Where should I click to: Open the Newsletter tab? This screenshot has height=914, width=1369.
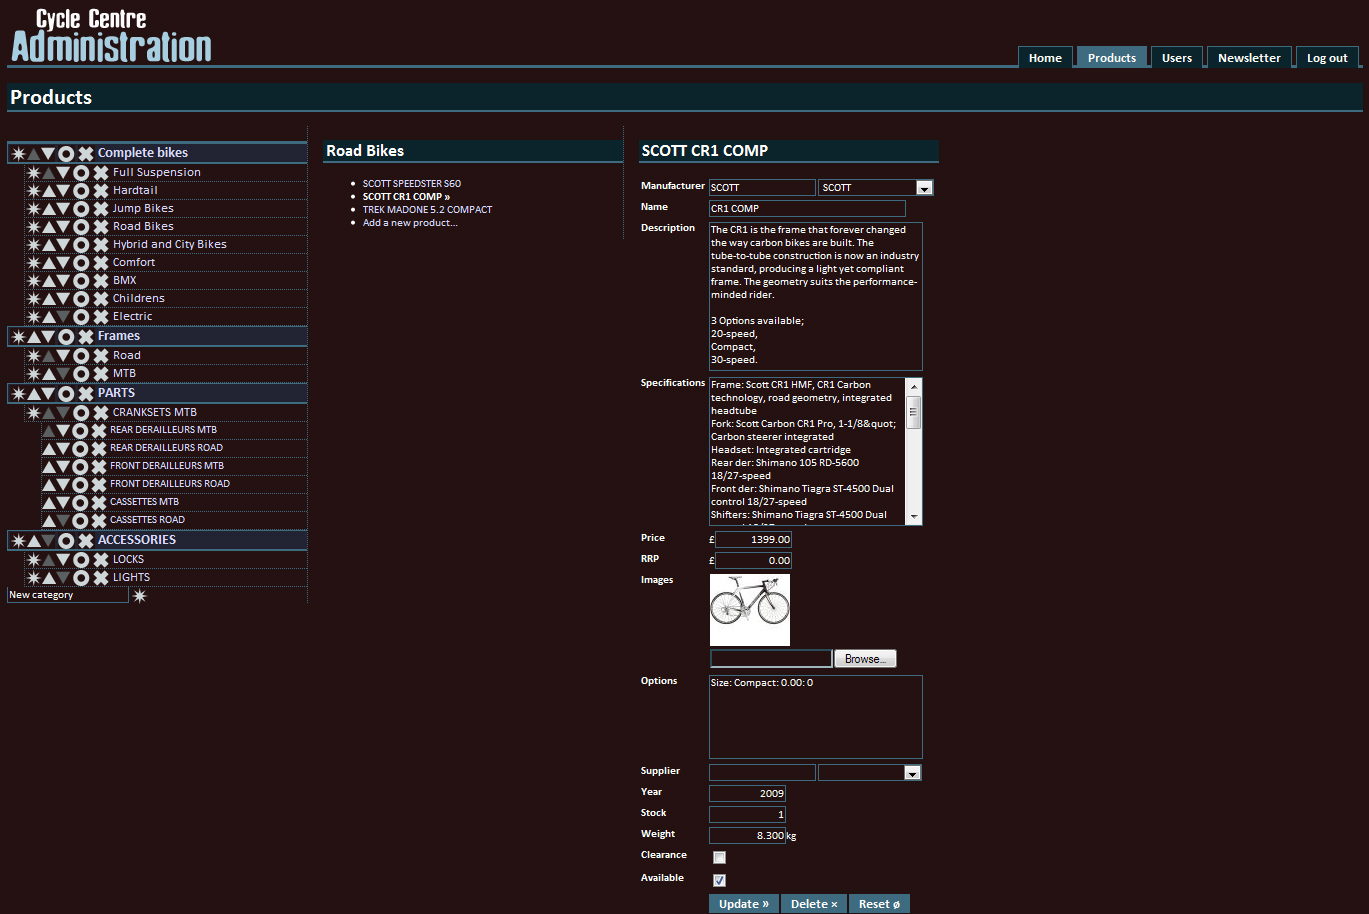tap(1248, 58)
